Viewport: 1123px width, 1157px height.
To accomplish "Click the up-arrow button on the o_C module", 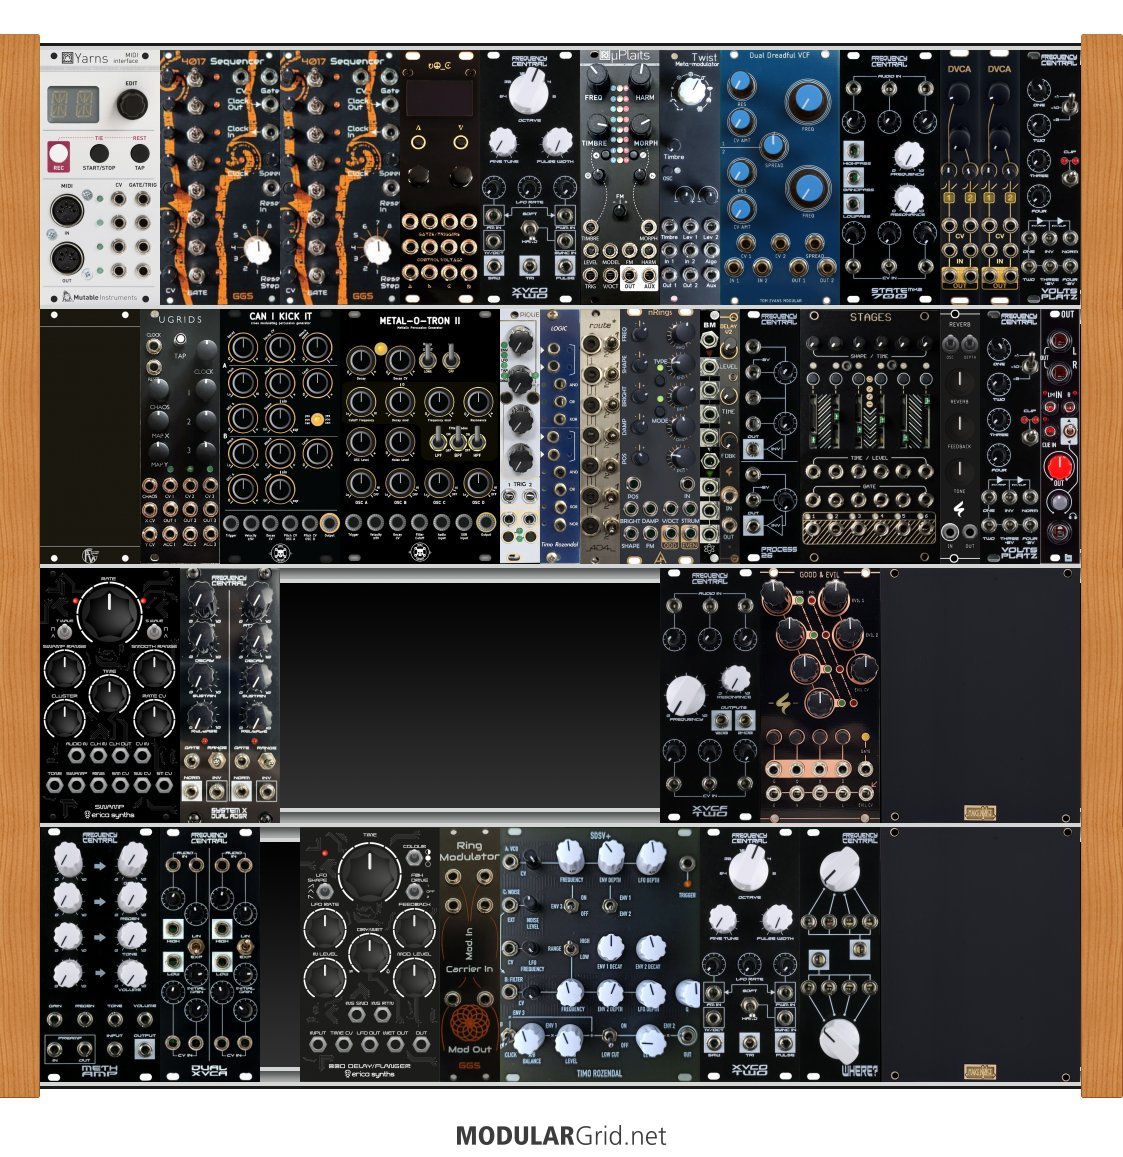I will click(x=418, y=142).
